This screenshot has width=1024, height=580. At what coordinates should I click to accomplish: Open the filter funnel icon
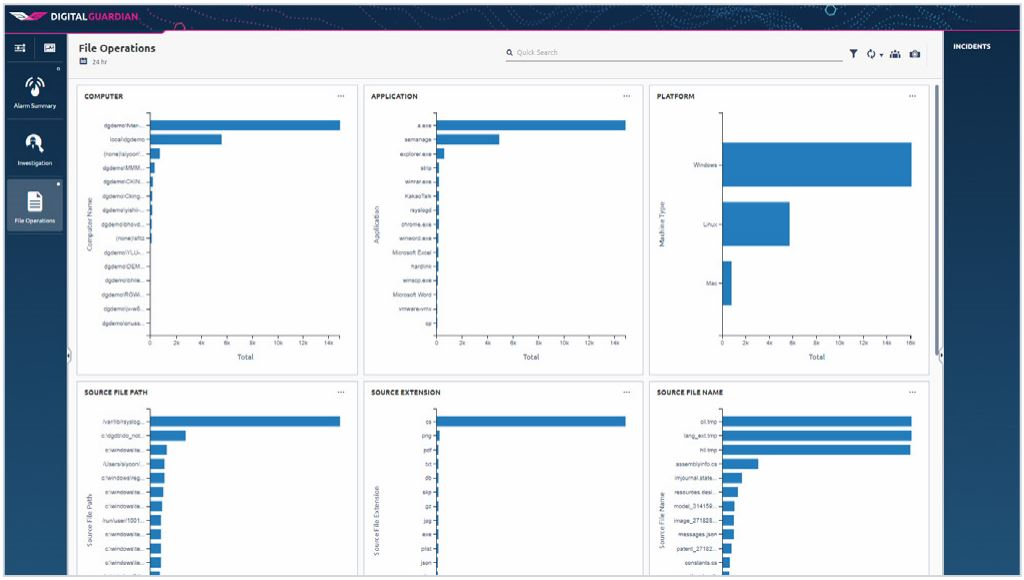tap(854, 55)
